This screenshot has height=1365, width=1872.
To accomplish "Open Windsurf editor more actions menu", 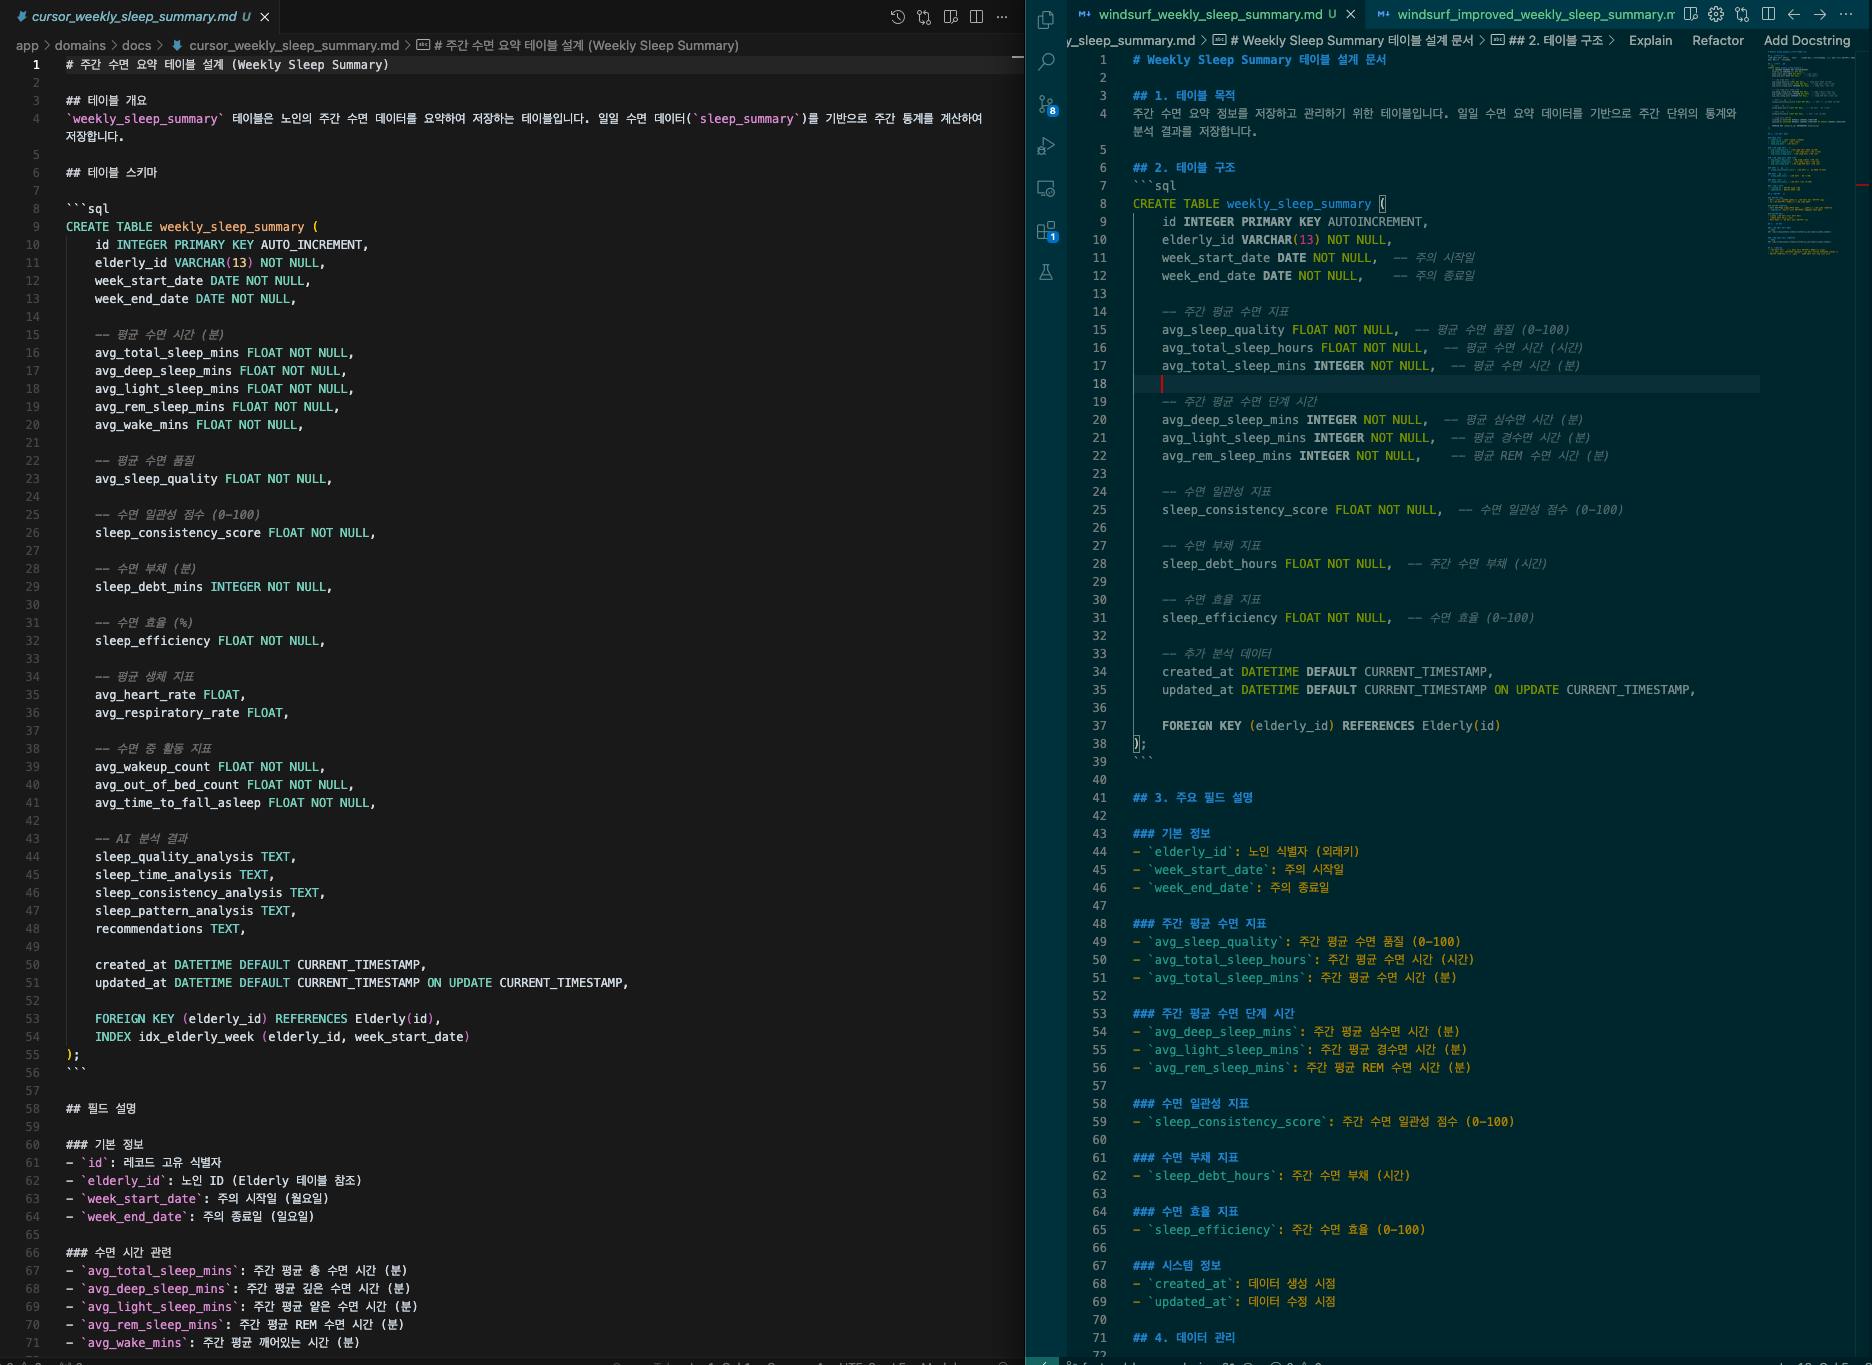I will pos(1846,14).
